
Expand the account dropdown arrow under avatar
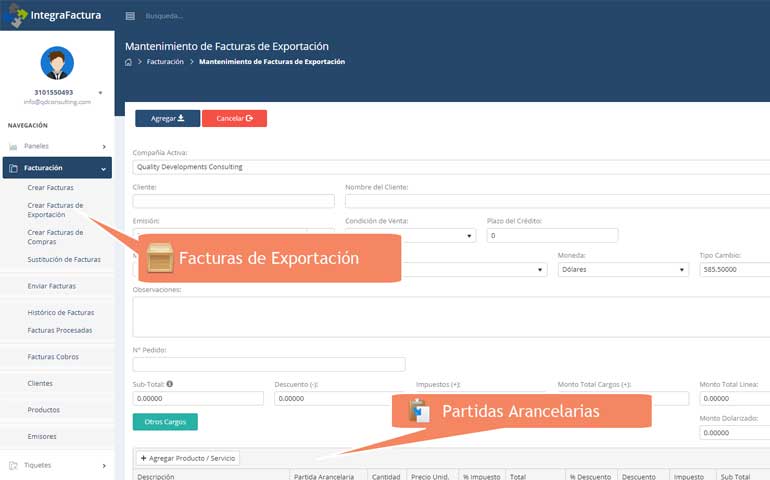point(100,93)
